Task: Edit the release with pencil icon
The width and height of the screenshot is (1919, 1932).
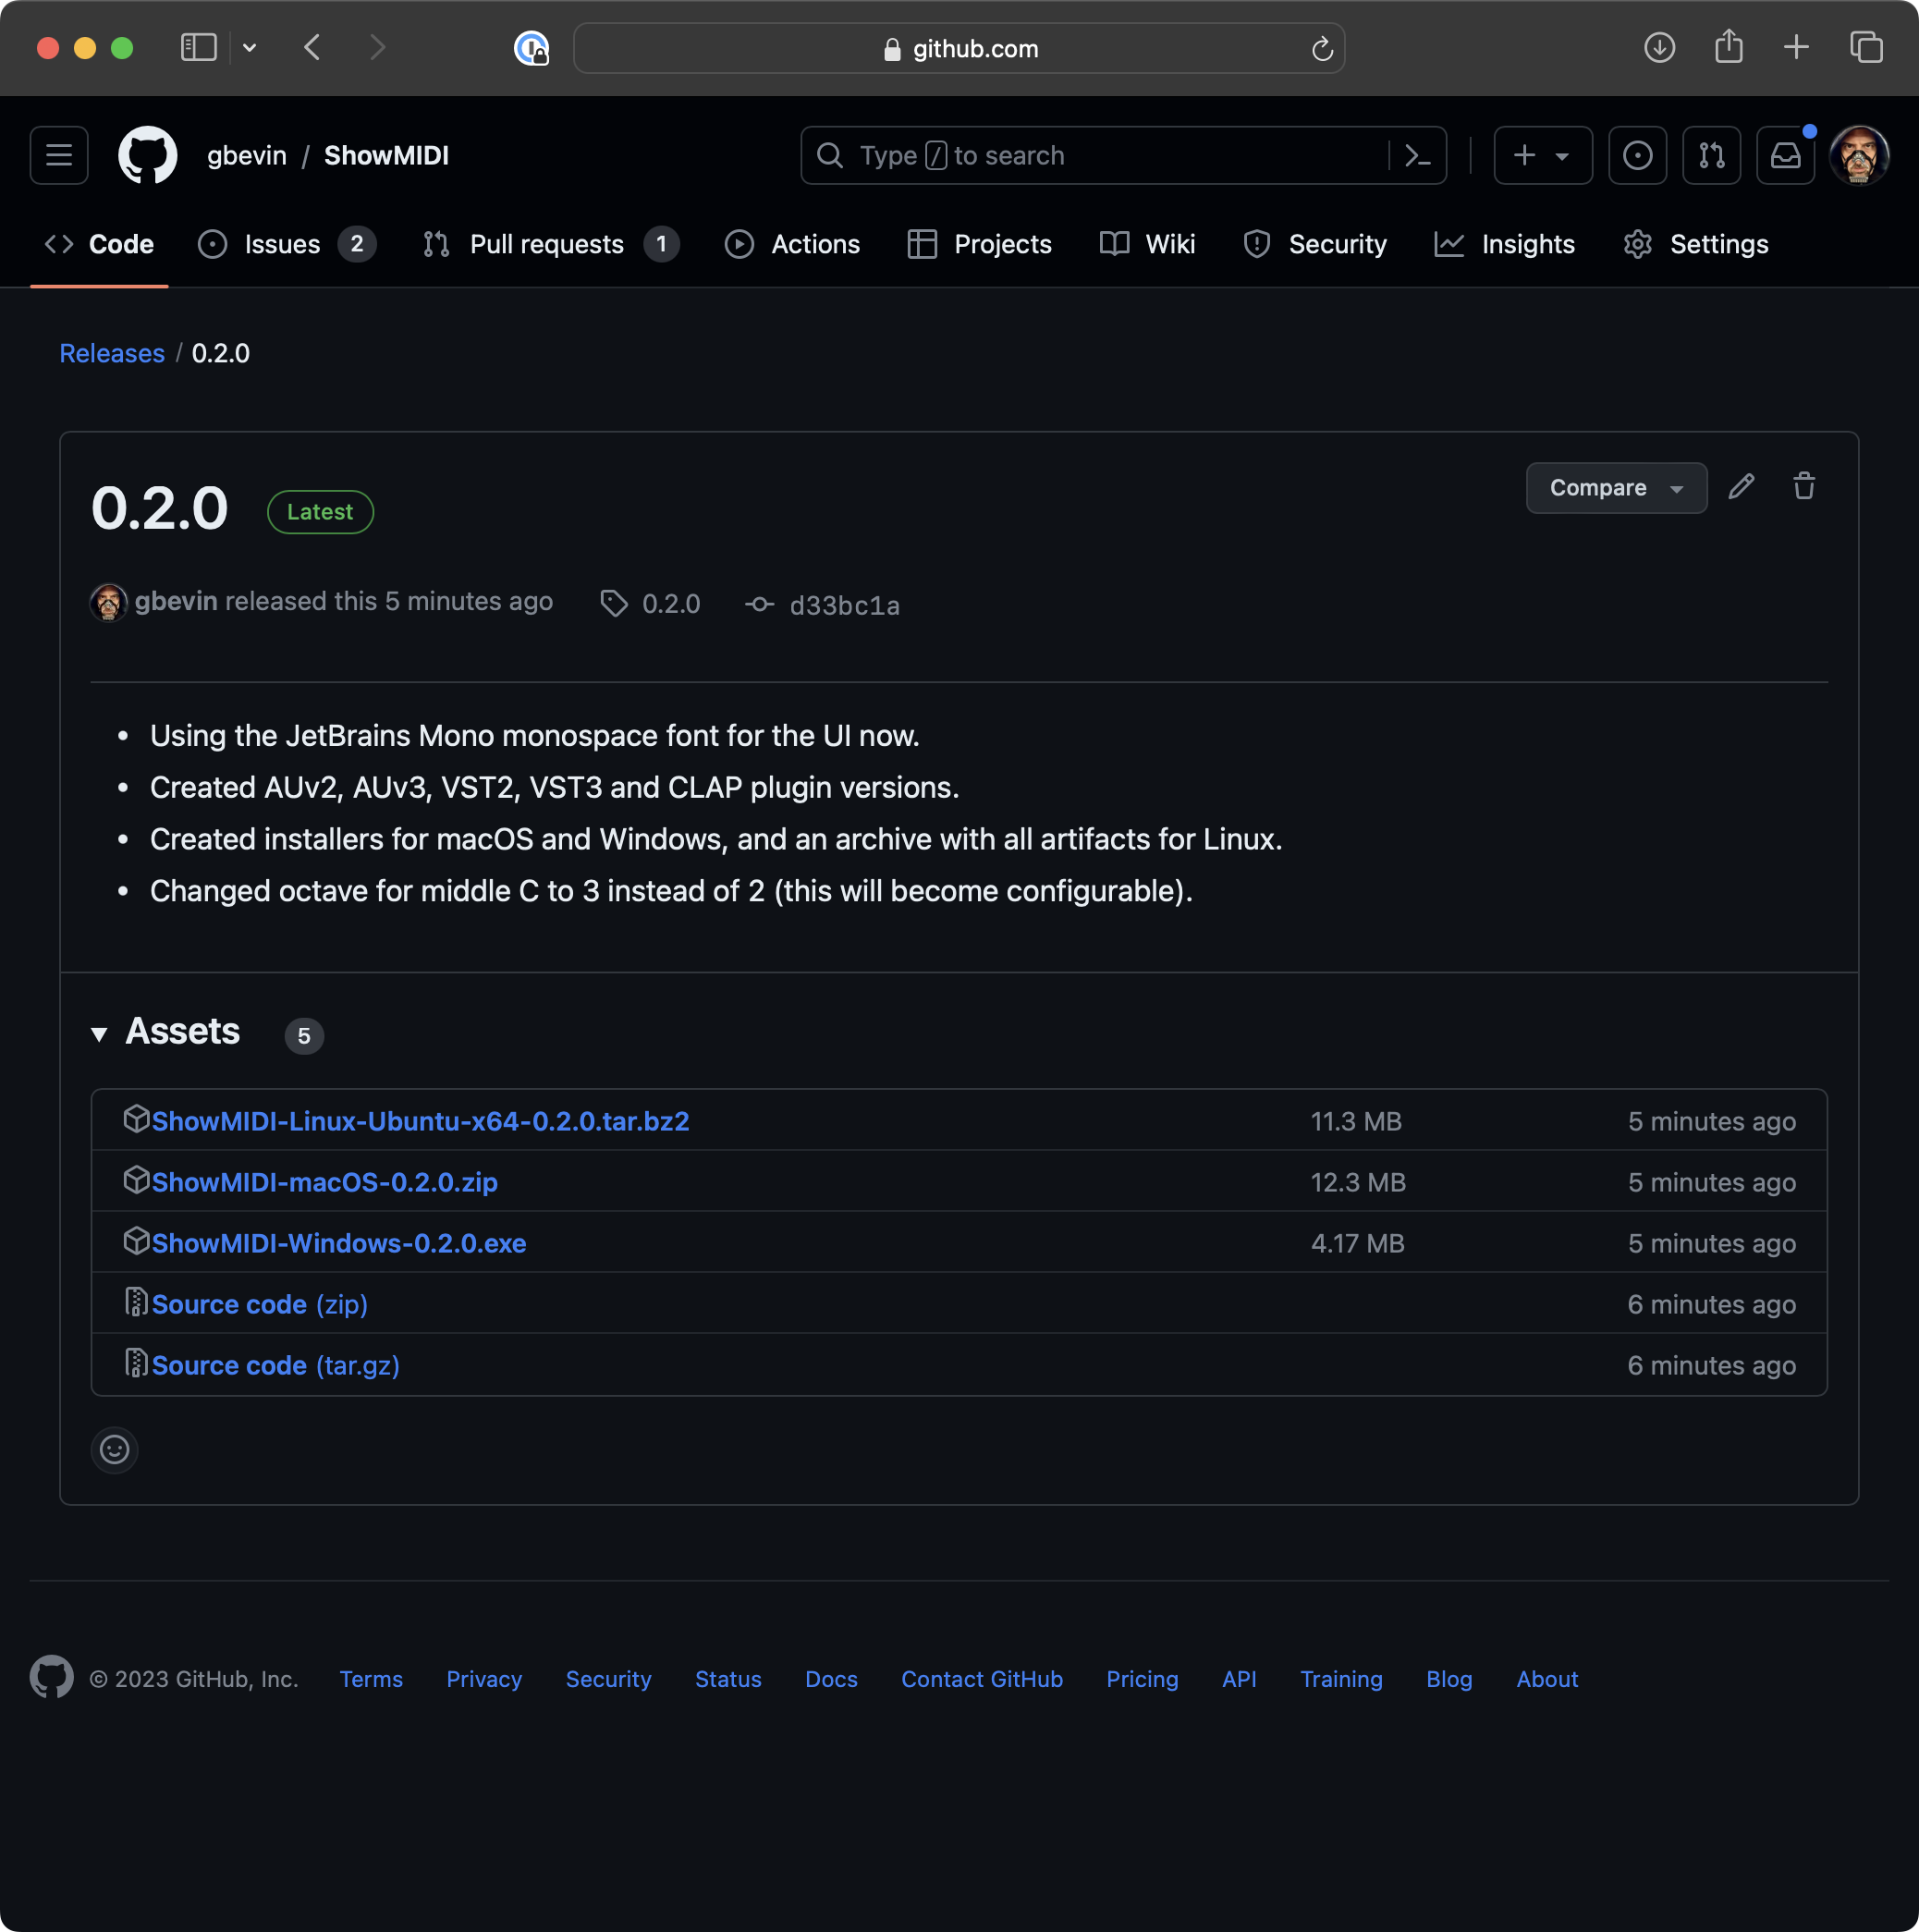Action: 1741,487
